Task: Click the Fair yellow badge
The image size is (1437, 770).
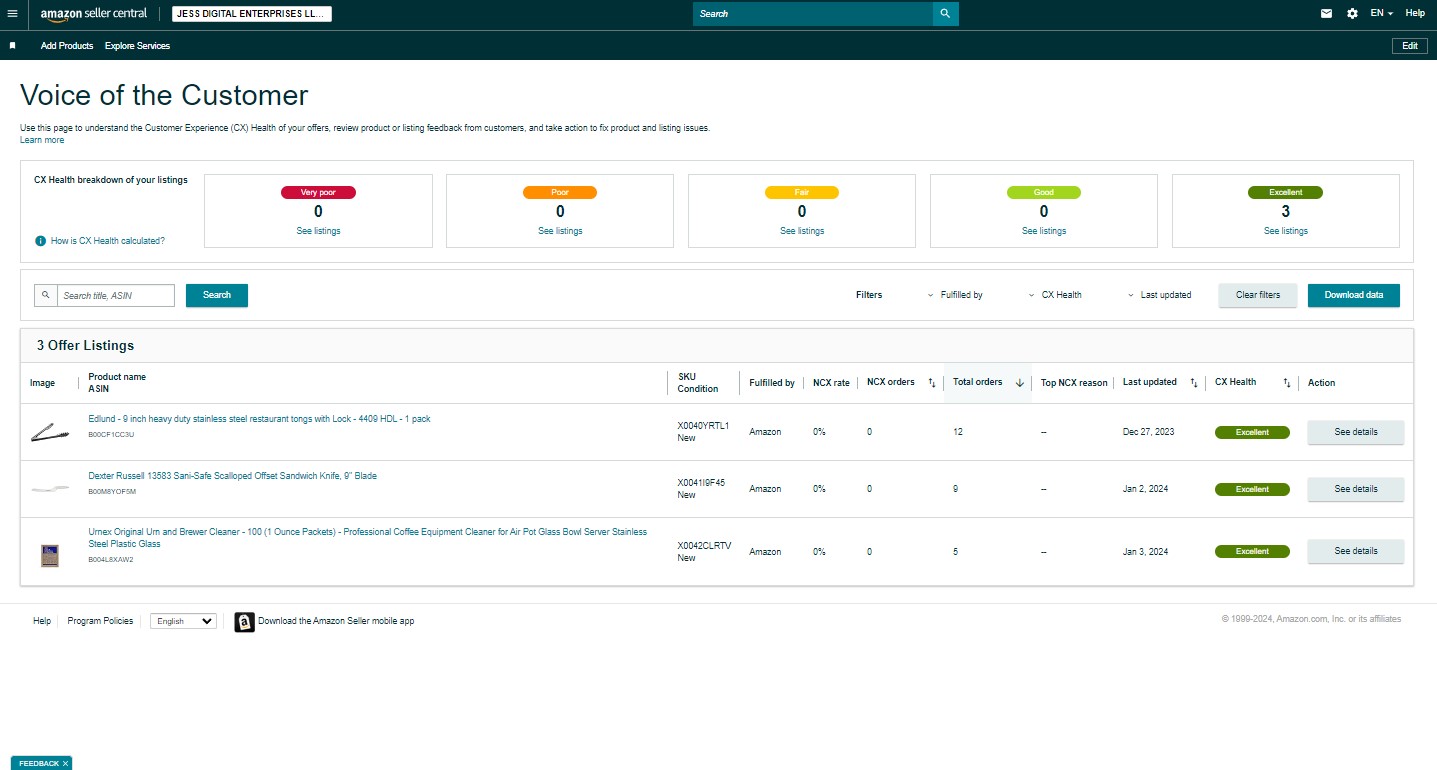Action: click(x=802, y=192)
